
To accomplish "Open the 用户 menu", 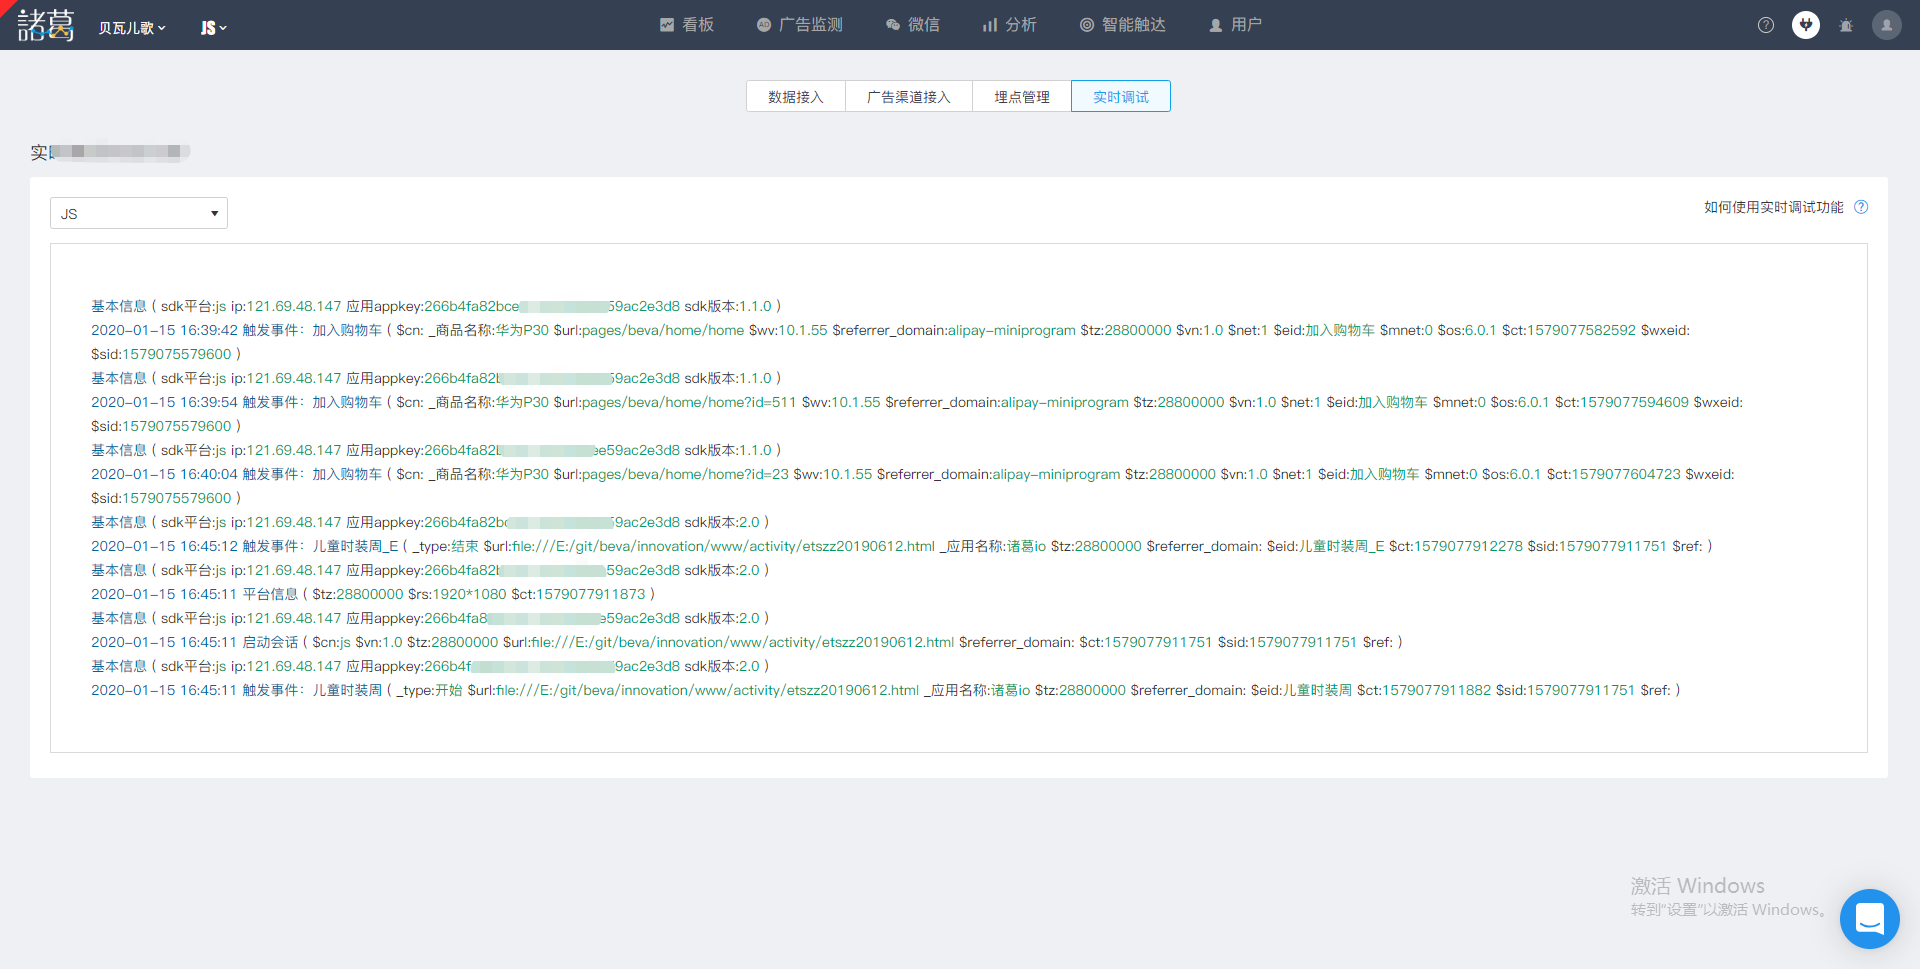I will point(1236,25).
